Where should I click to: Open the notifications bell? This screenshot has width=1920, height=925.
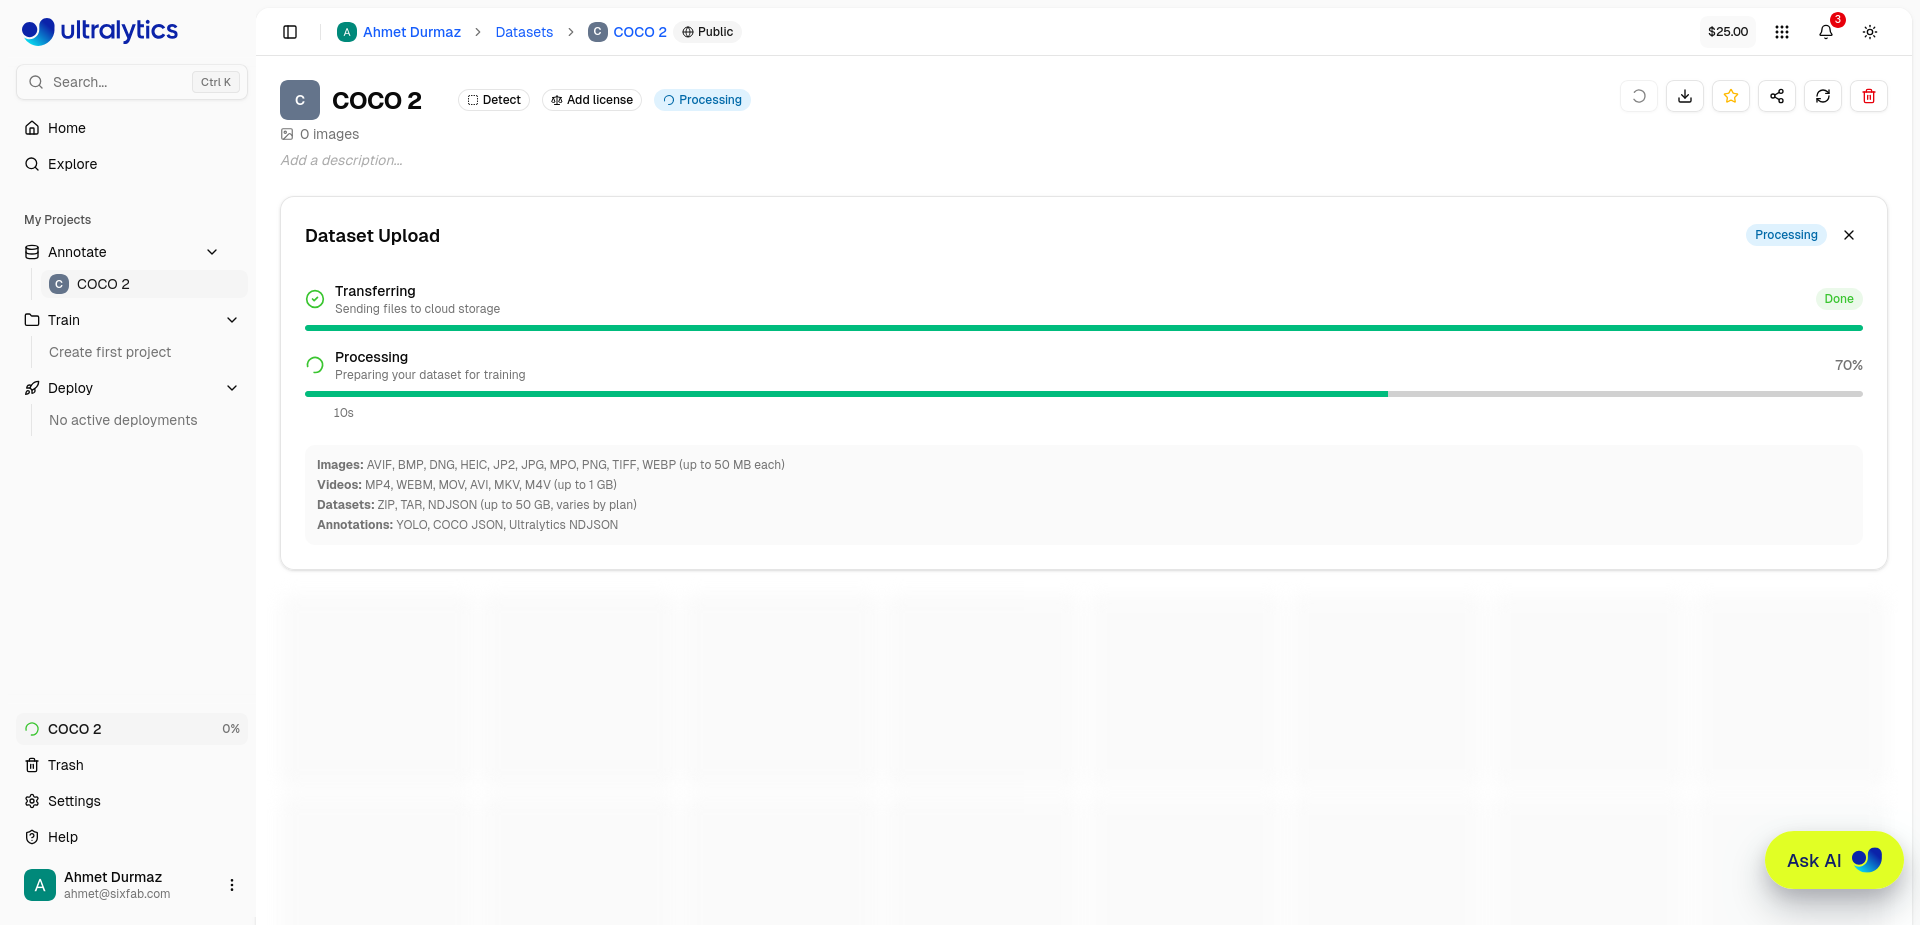click(1826, 32)
